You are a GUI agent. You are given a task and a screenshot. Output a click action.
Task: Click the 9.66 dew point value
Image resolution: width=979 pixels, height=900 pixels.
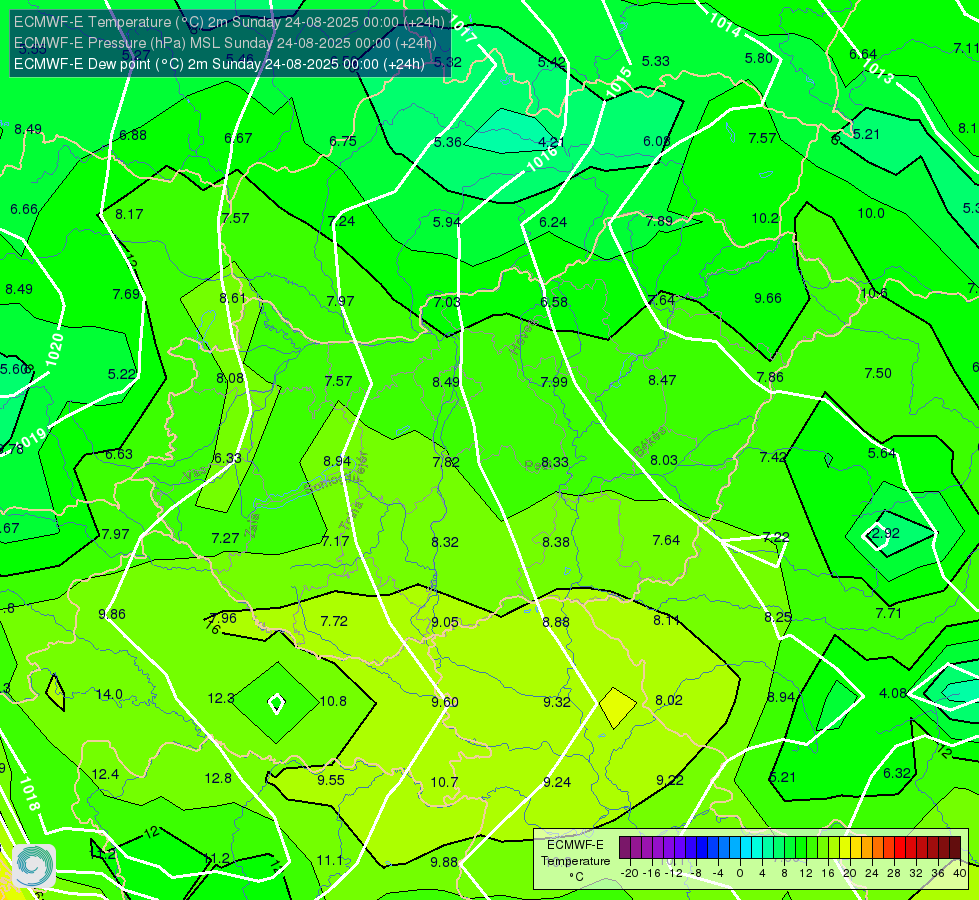tap(768, 299)
